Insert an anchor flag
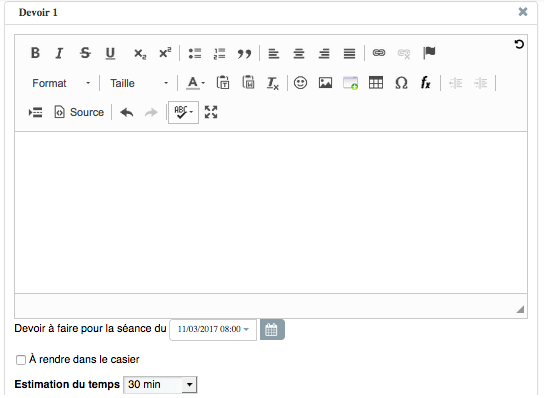The width and height of the screenshot is (544, 398). [x=429, y=53]
